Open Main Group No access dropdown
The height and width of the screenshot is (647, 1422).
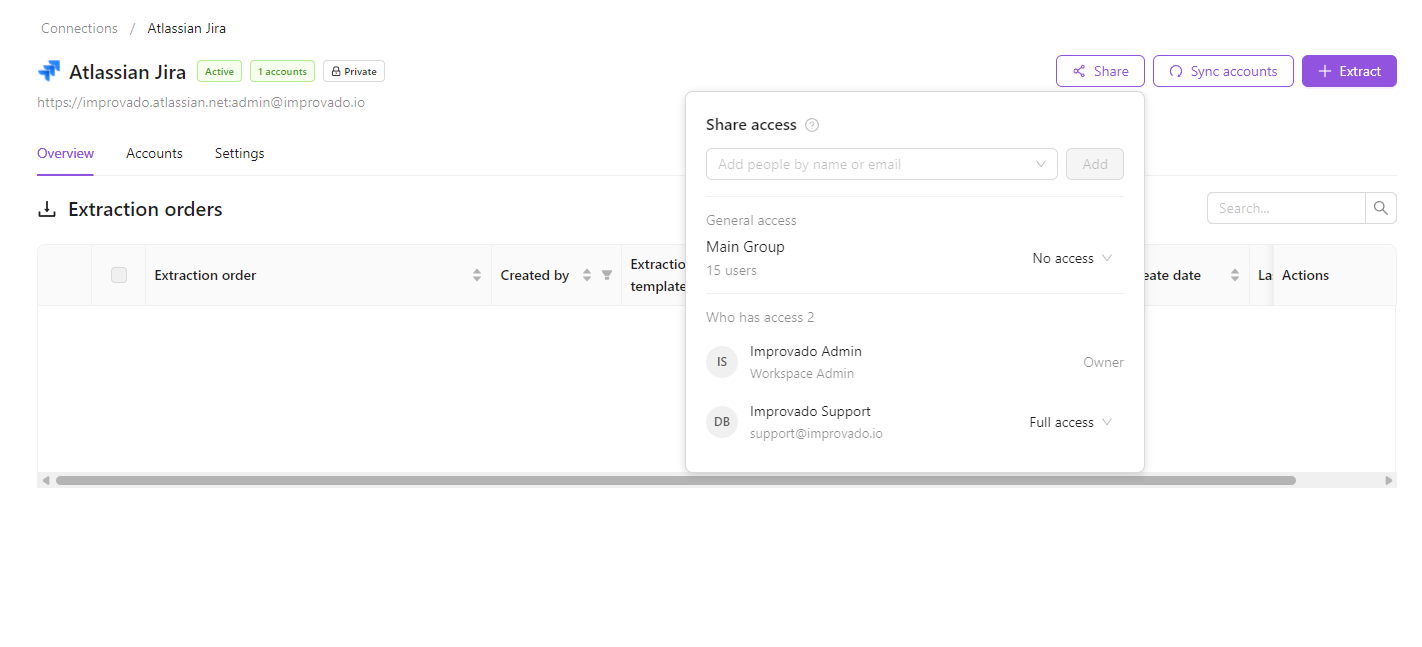[x=1072, y=258]
